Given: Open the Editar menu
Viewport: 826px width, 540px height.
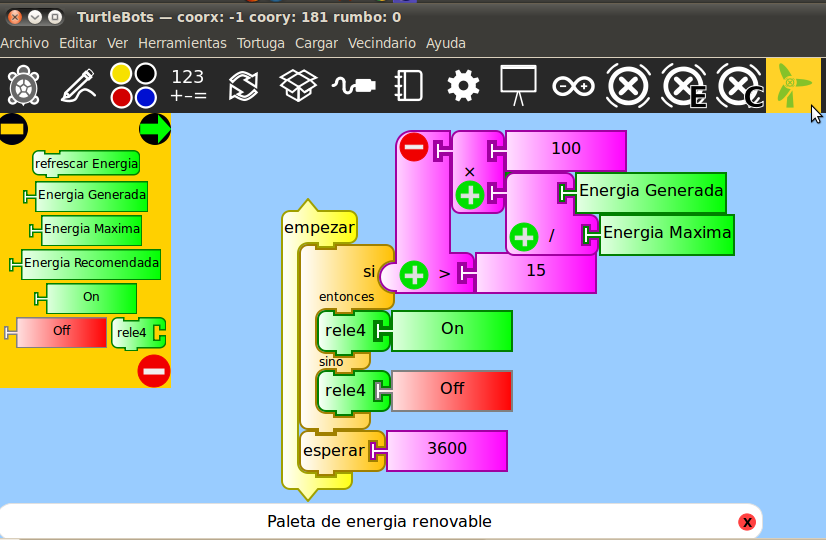Looking at the screenshot, I should coord(78,43).
